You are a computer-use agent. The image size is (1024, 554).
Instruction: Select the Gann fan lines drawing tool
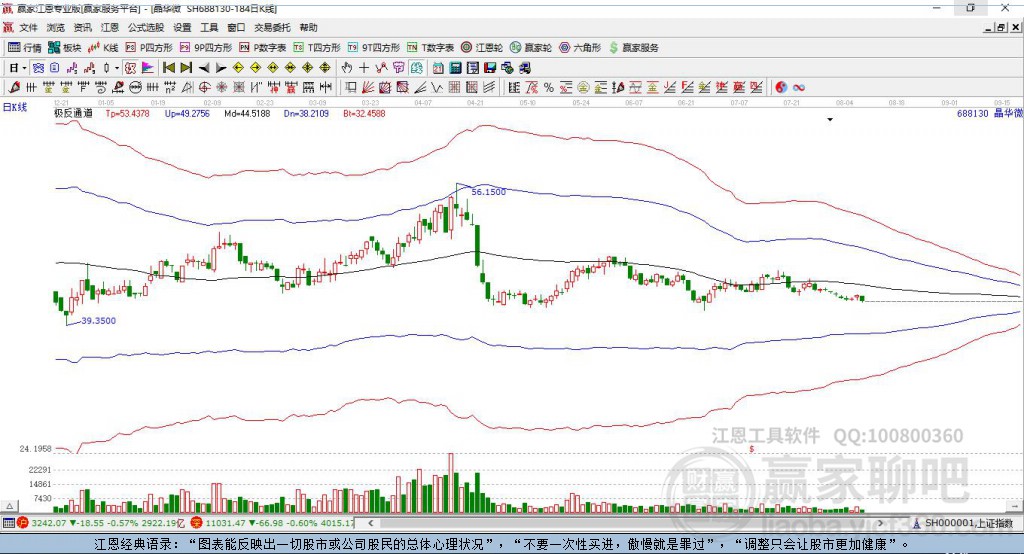[368, 87]
